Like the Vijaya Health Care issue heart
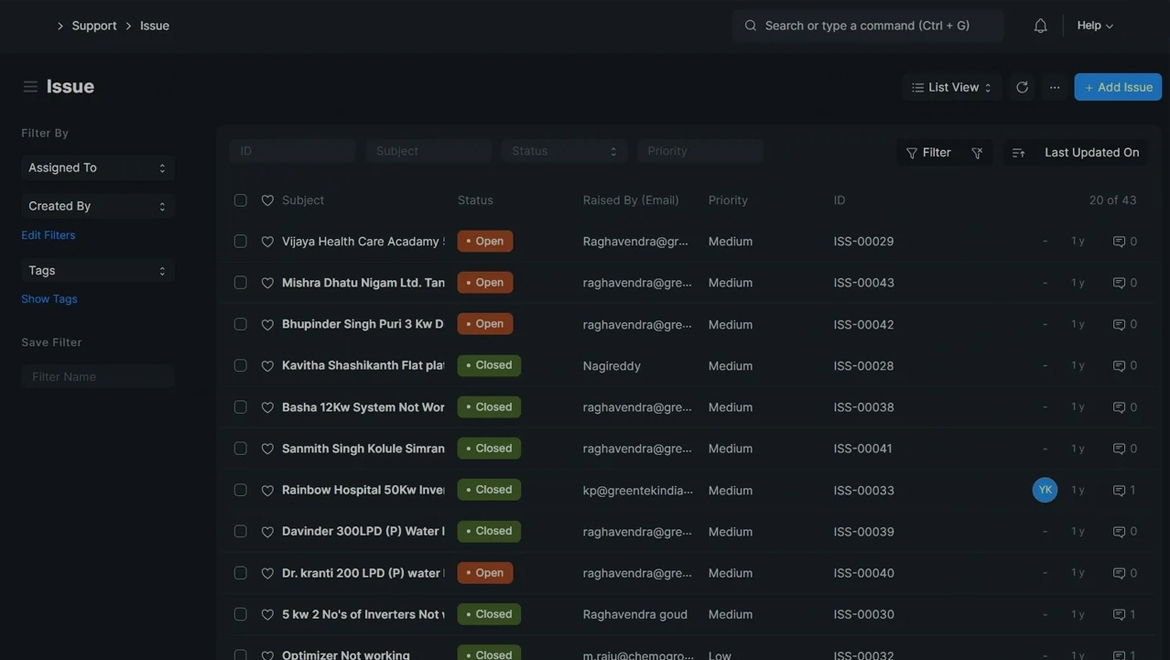The width and height of the screenshot is (1170, 660). 267,242
